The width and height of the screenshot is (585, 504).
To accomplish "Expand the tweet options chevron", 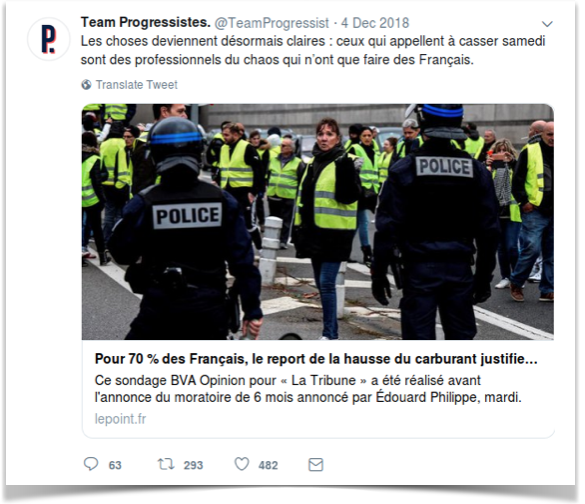I will click(547, 24).
